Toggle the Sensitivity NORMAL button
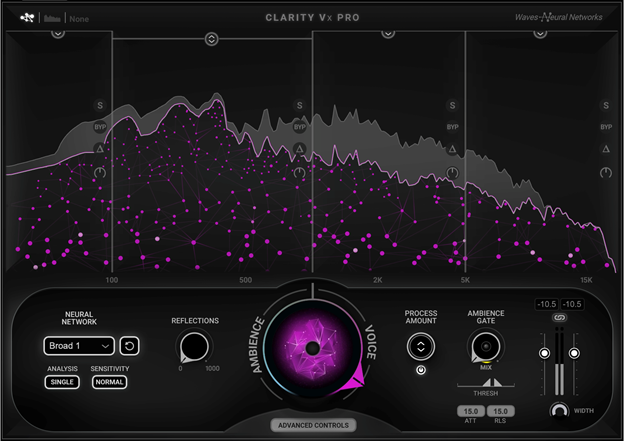This screenshot has width=624, height=441. click(109, 382)
